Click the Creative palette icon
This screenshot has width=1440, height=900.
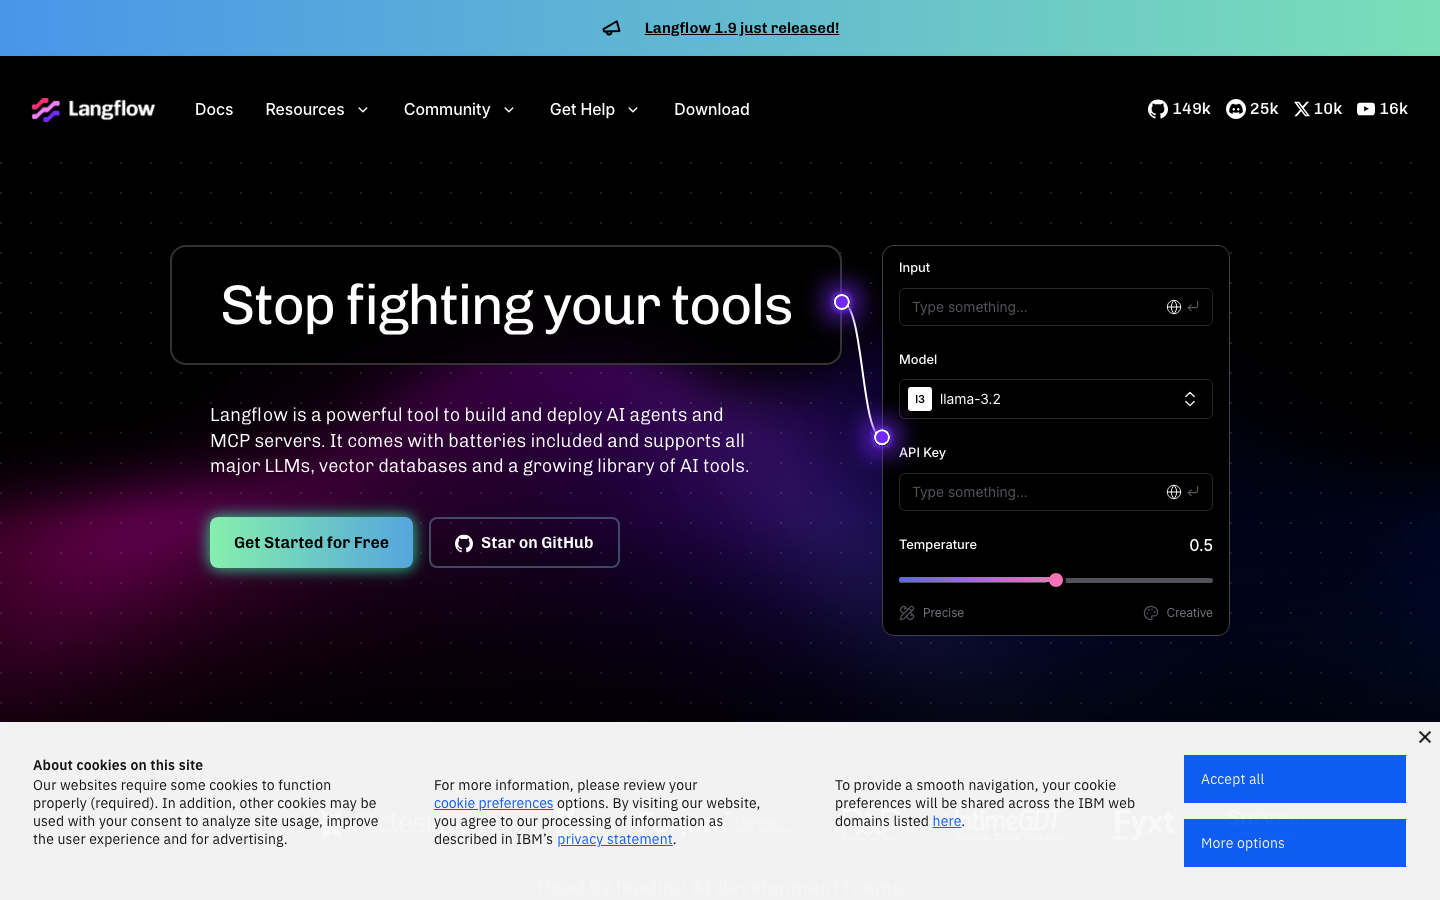tap(1151, 613)
